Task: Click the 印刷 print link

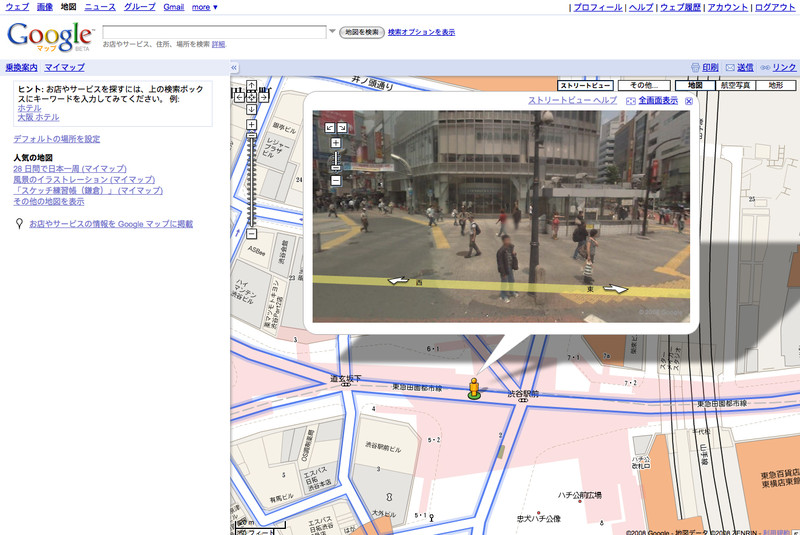Action: click(710, 67)
